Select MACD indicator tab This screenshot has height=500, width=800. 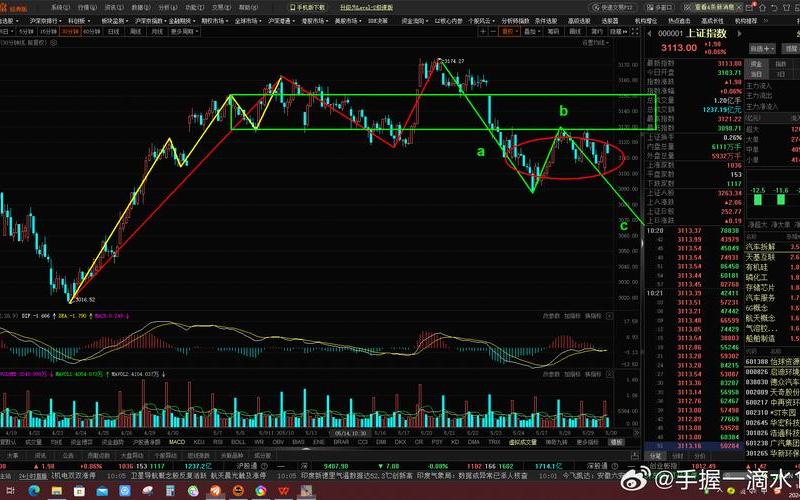177,442
